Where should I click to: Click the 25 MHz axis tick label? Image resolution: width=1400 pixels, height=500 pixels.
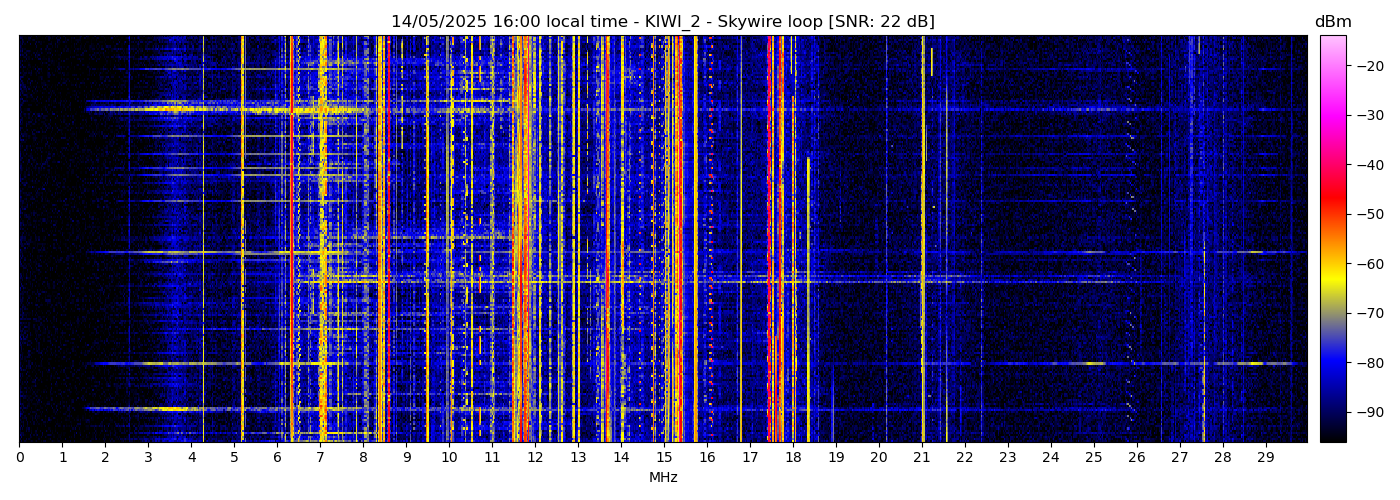pos(1094,457)
